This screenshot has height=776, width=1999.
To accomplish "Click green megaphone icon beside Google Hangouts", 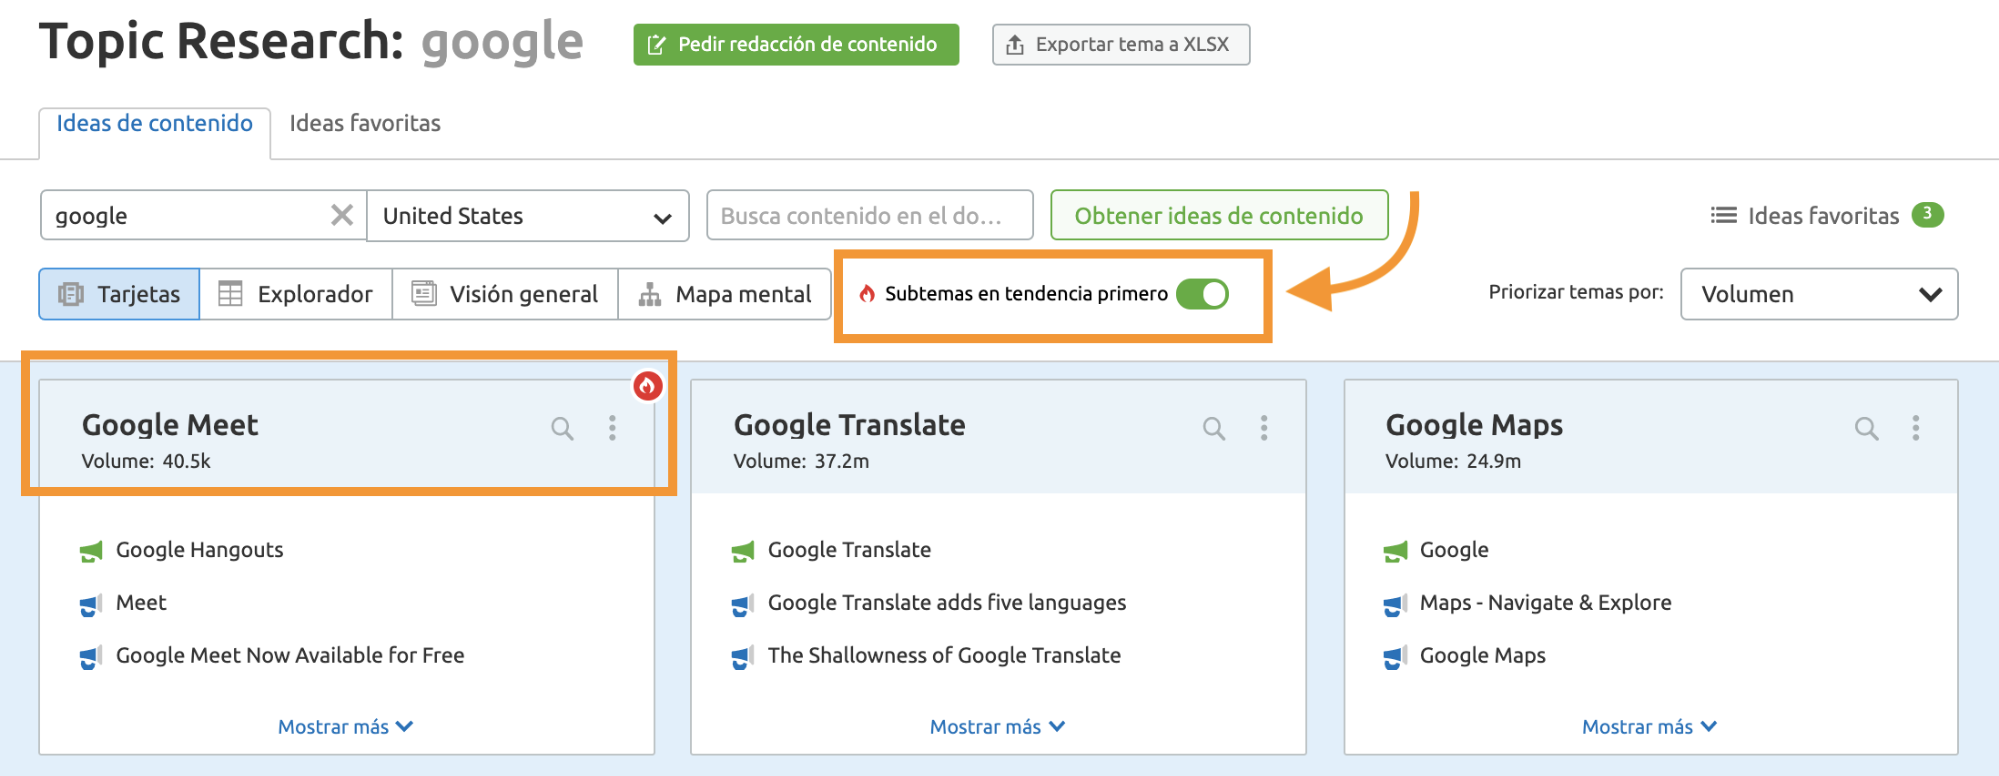I will click(x=91, y=551).
